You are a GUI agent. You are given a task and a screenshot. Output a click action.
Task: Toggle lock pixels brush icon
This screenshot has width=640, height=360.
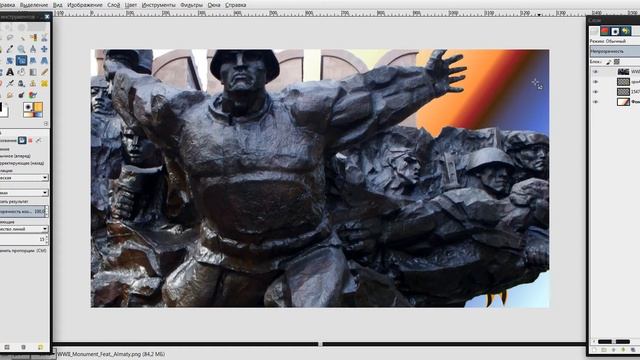pos(609,62)
